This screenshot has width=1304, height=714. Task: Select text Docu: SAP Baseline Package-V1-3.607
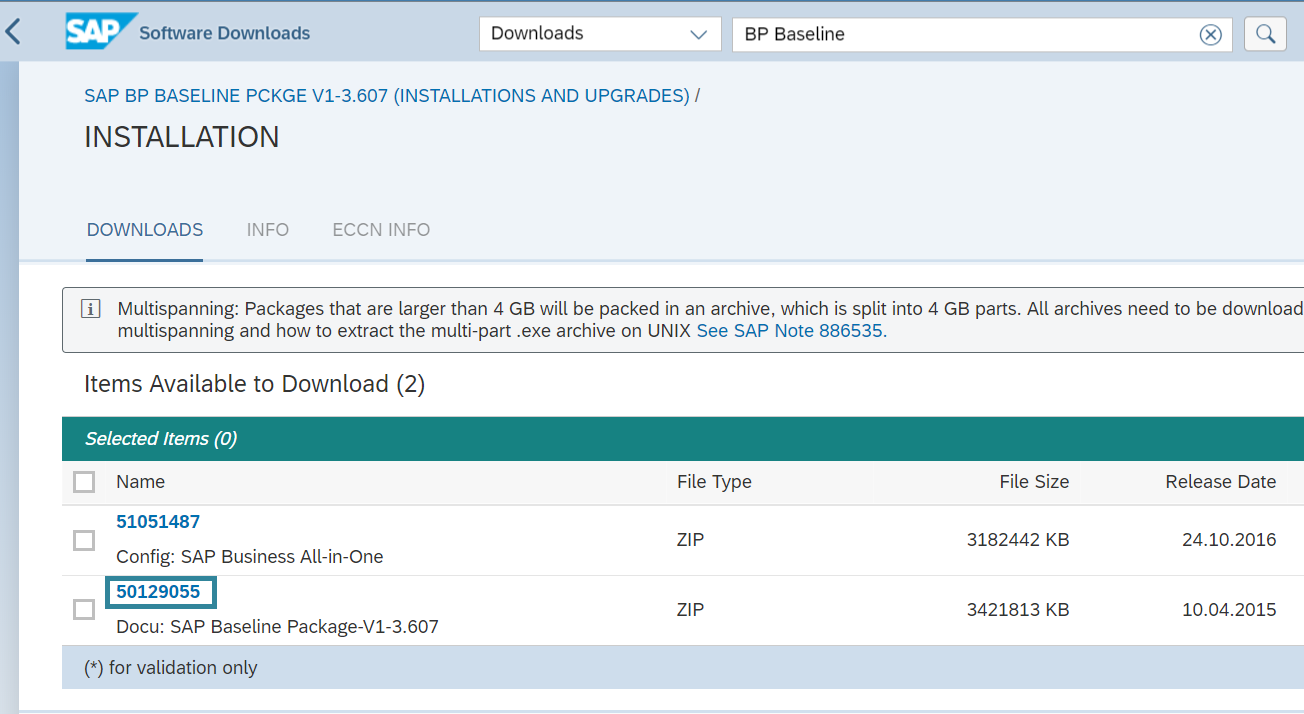[x=278, y=627]
